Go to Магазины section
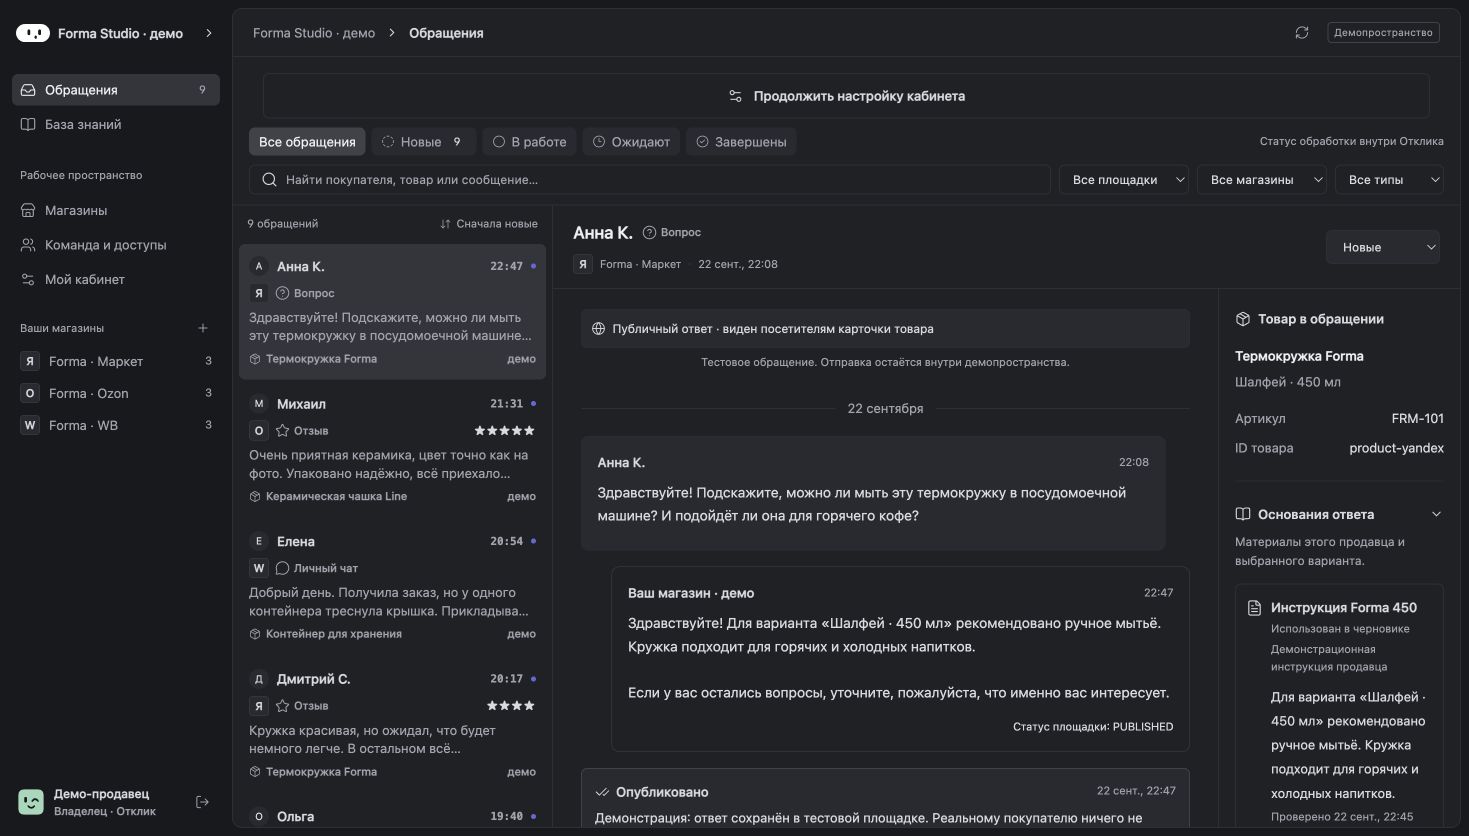The height and width of the screenshot is (836, 1469). coord(116,211)
